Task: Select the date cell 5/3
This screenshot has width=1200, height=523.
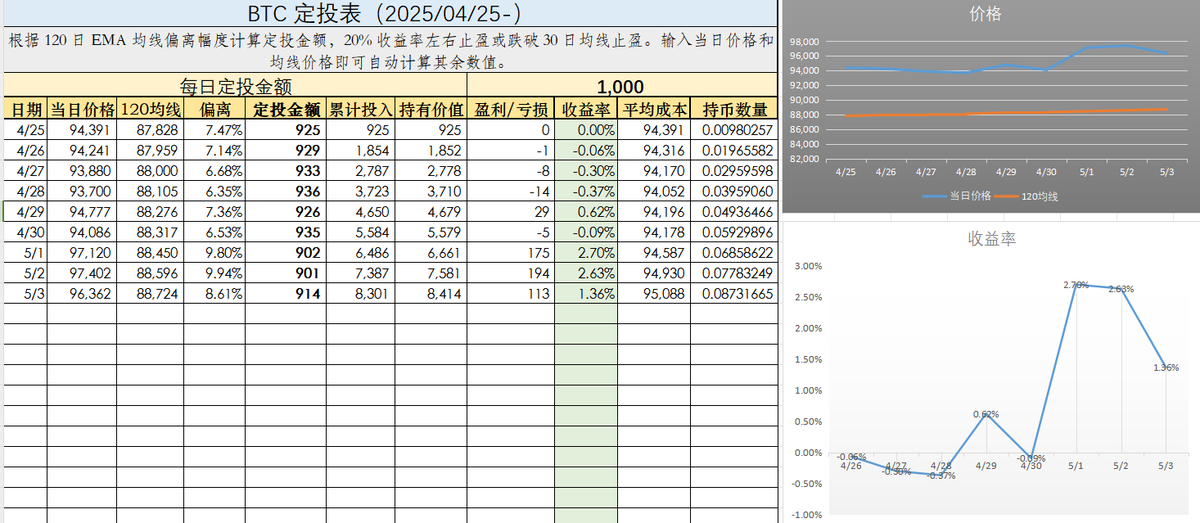Action: pyautogui.click(x=24, y=294)
